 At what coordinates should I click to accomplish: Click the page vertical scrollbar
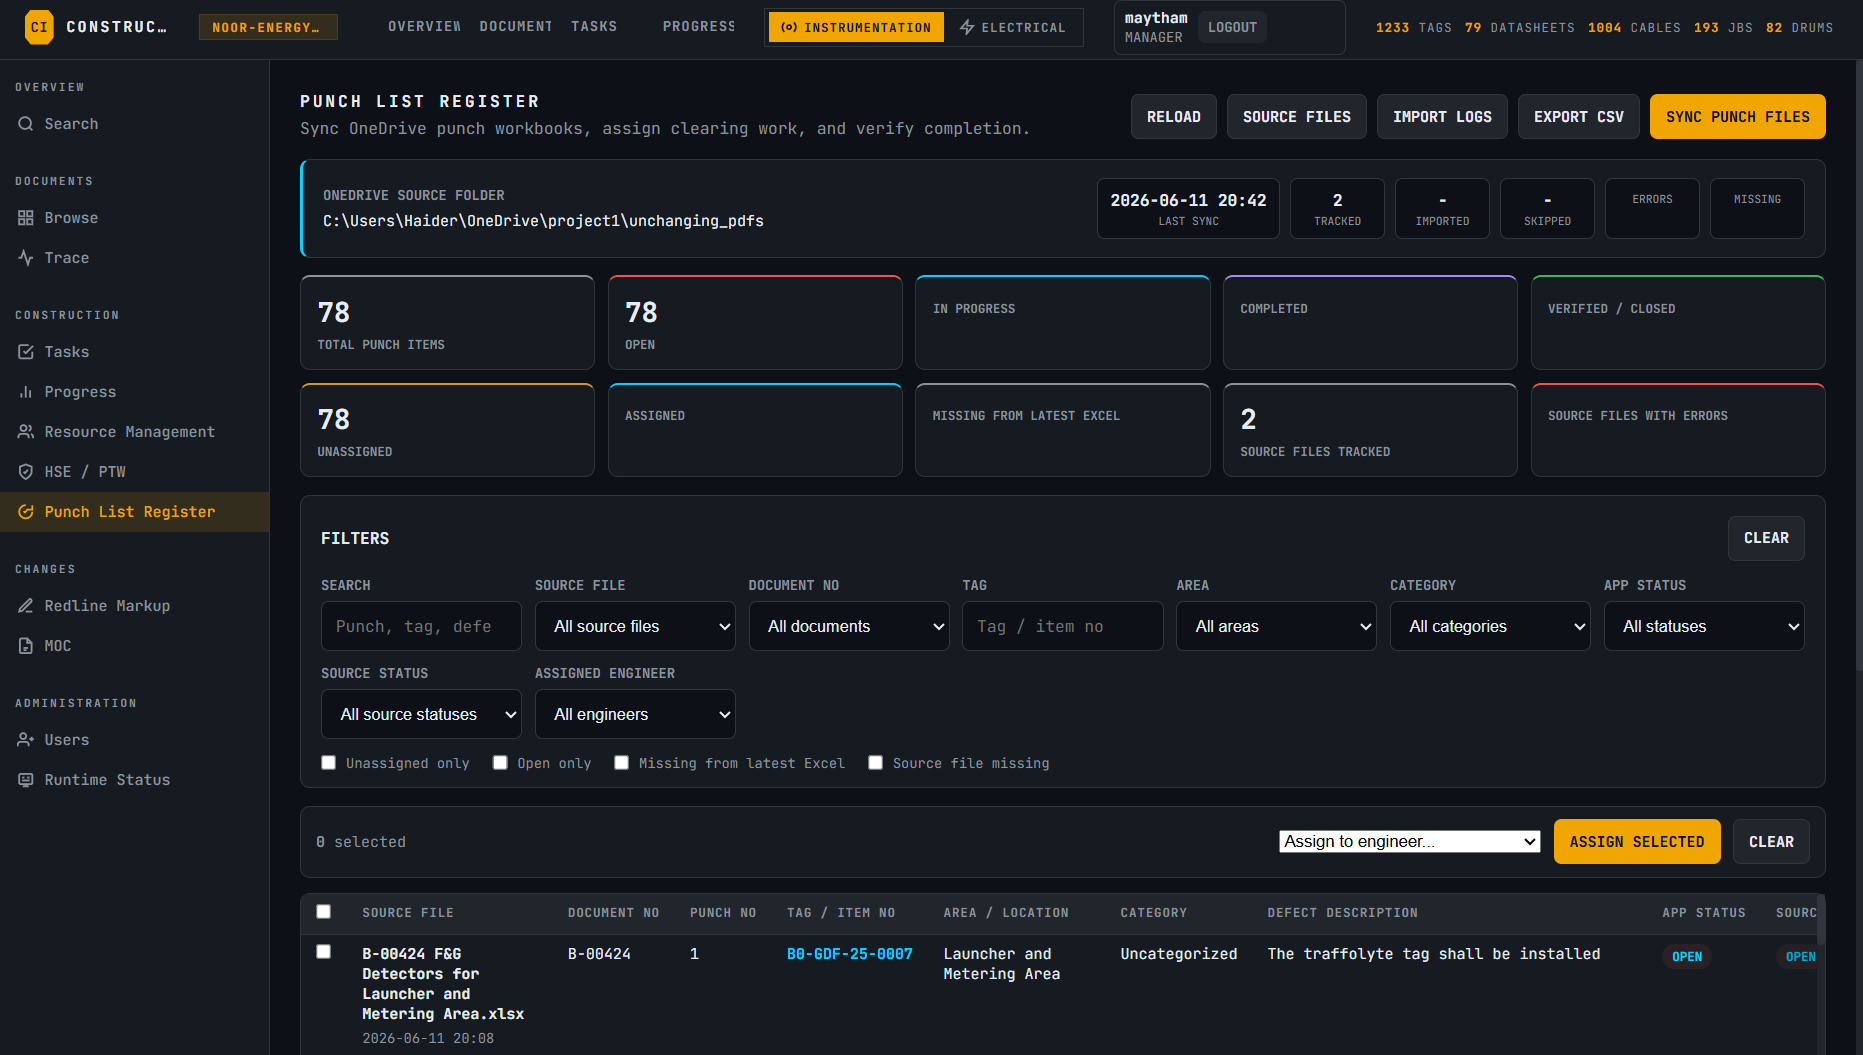pos(1858,366)
